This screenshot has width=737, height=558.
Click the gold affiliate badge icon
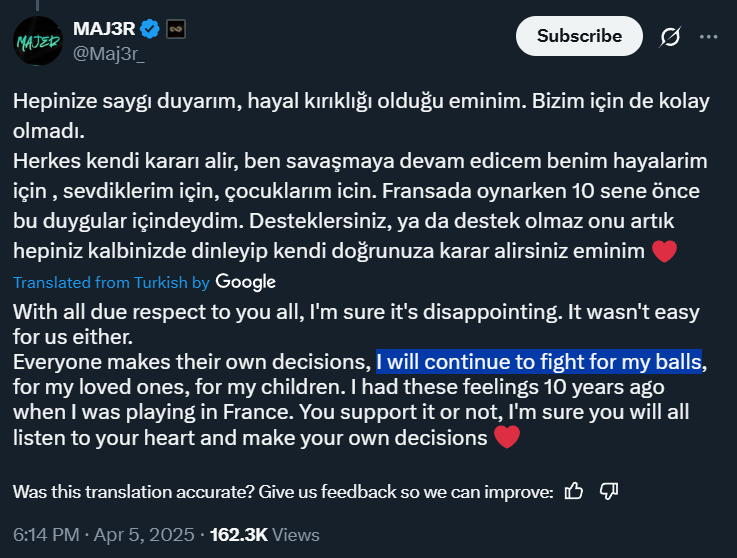[176, 29]
